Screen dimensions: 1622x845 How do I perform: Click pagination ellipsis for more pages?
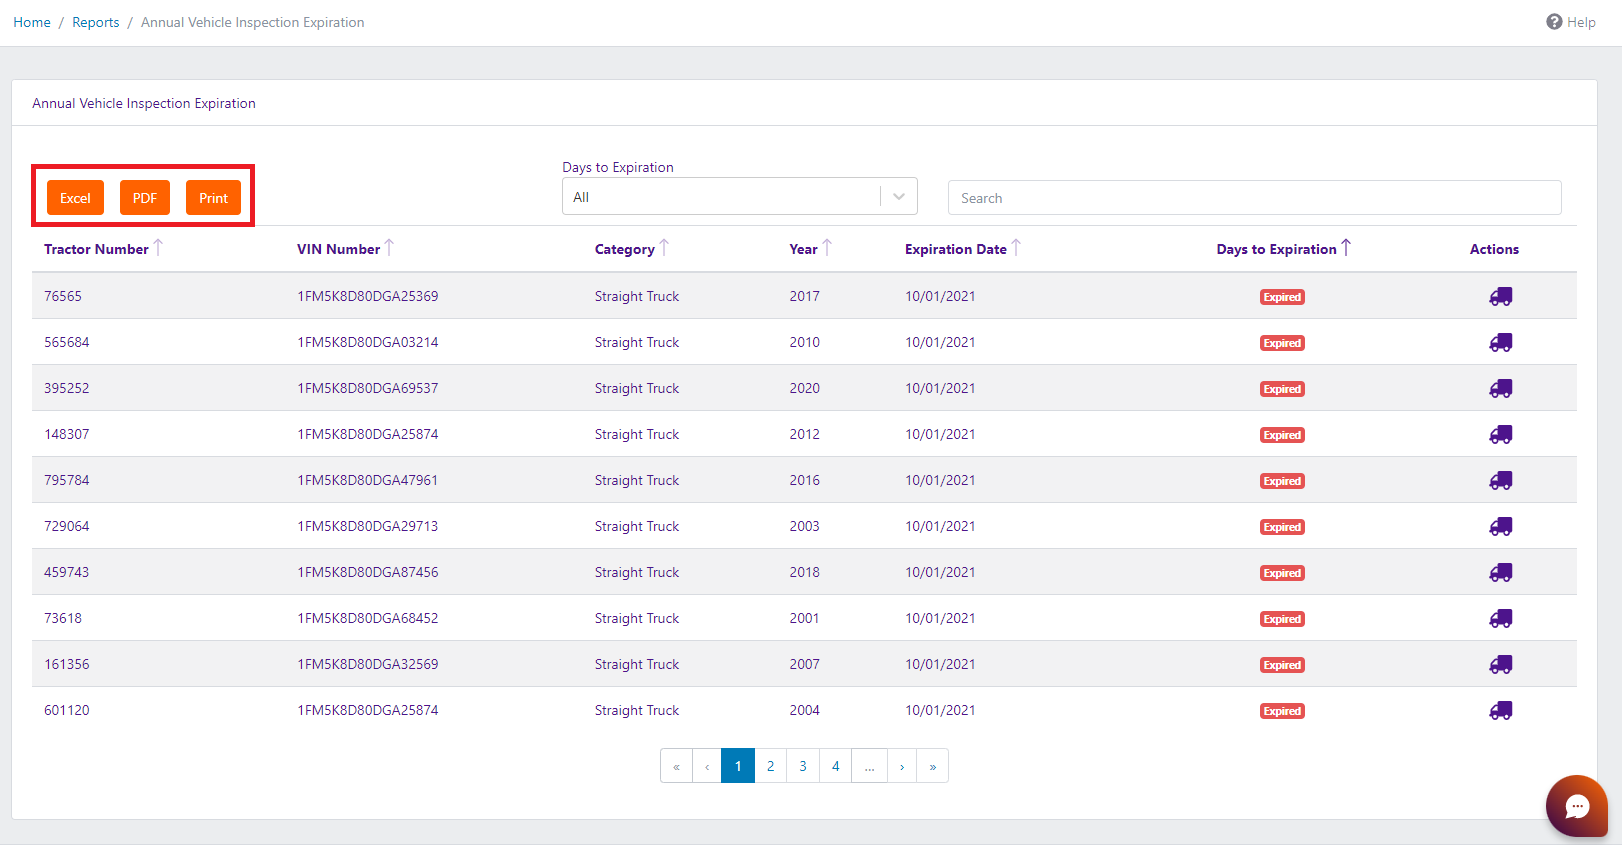pyautogui.click(x=870, y=766)
